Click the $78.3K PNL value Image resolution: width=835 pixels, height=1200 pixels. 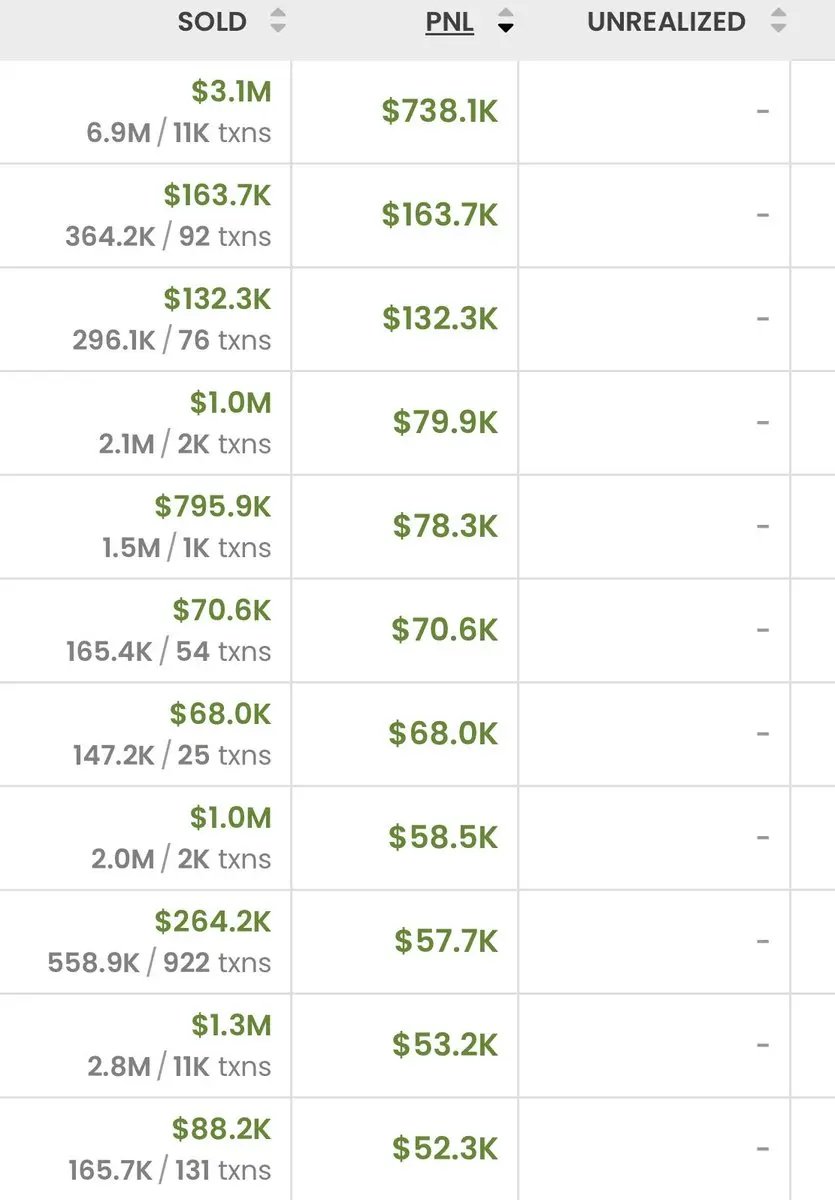[445, 526]
